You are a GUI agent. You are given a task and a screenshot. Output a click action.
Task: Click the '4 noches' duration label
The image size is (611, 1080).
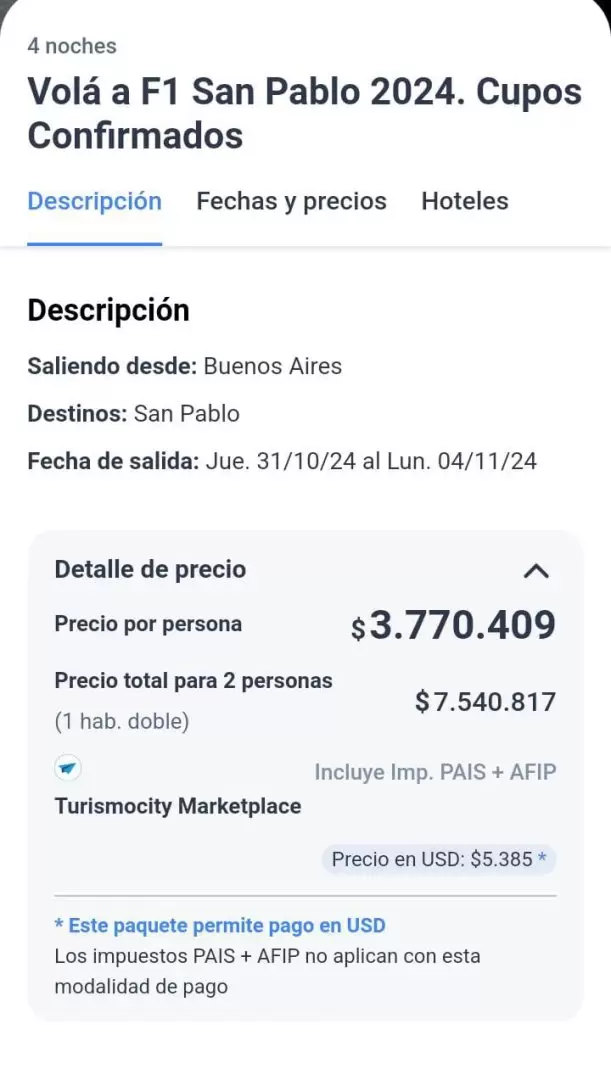click(x=72, y=45)
